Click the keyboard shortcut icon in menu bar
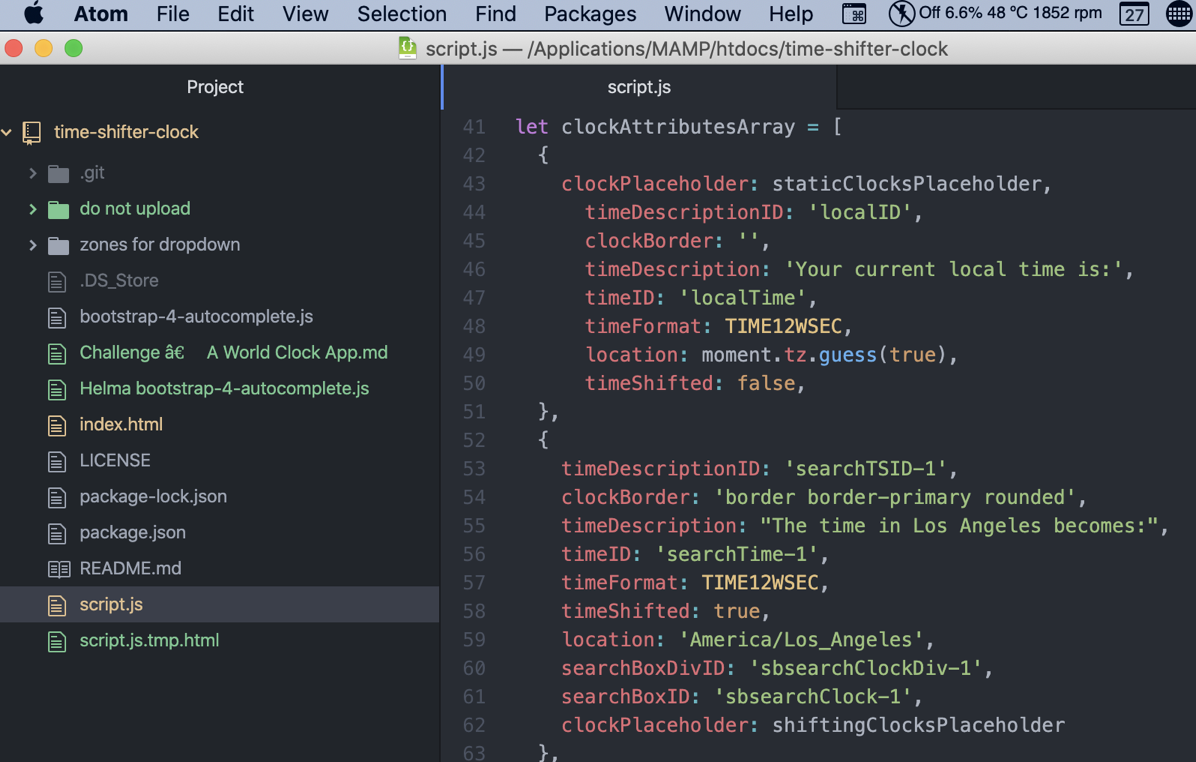This screenshot has width=1196, height=762. pos(854,14)
